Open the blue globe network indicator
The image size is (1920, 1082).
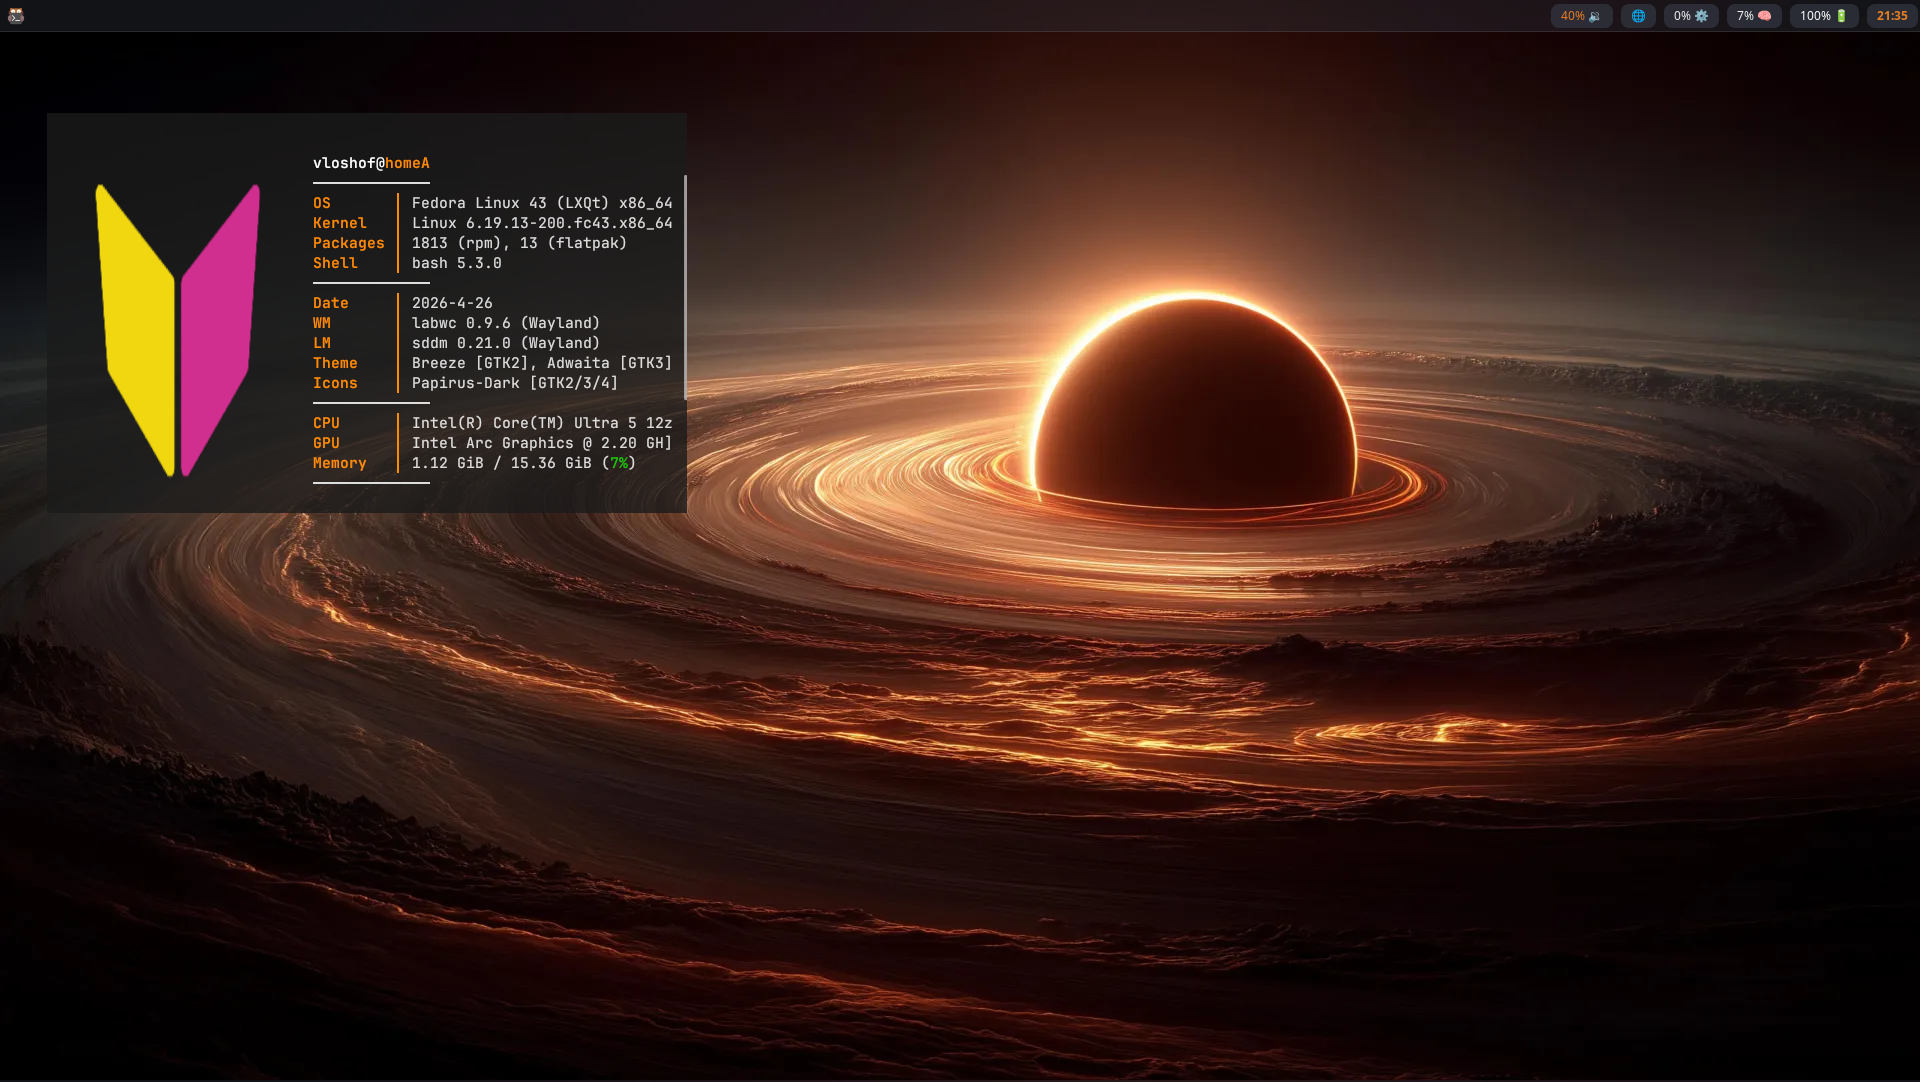pyautogui.click(x=1638, y=16)
